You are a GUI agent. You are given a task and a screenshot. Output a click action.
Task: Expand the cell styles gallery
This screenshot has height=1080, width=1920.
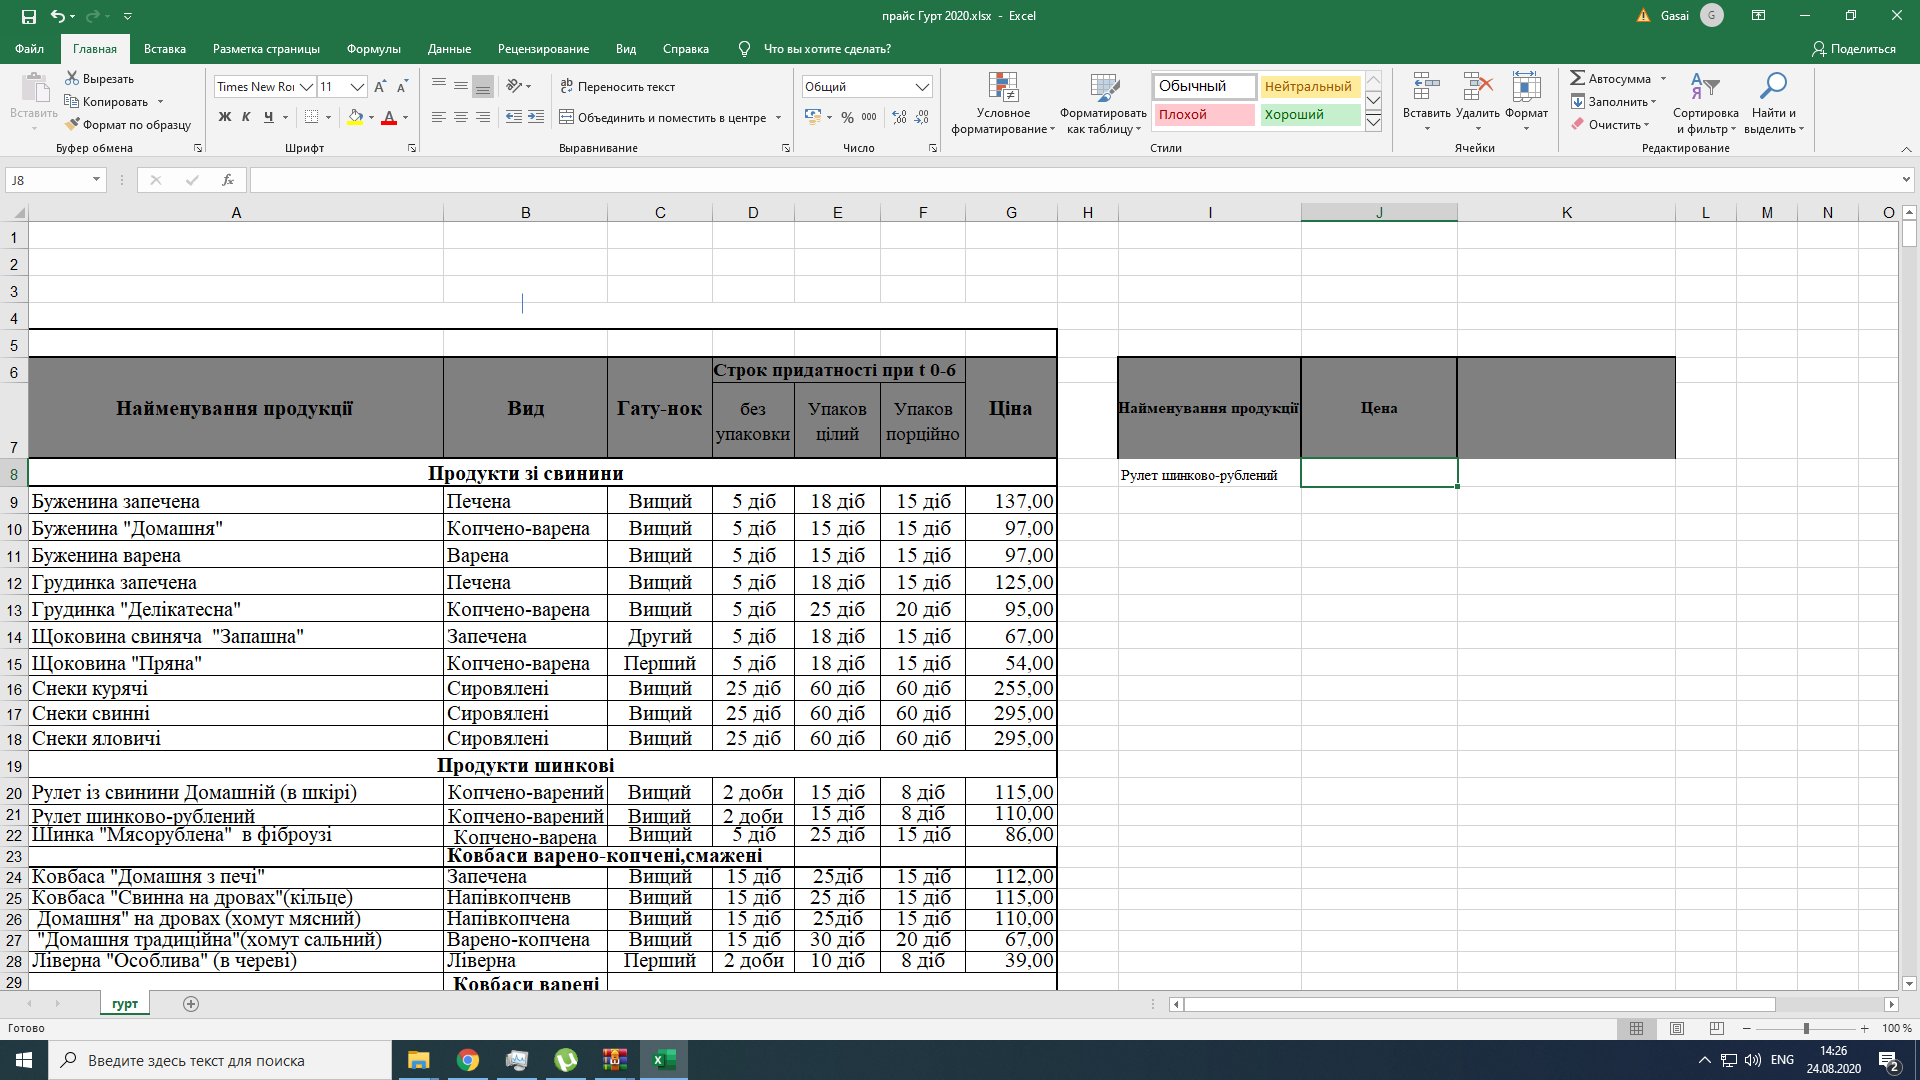point(1374,122)
